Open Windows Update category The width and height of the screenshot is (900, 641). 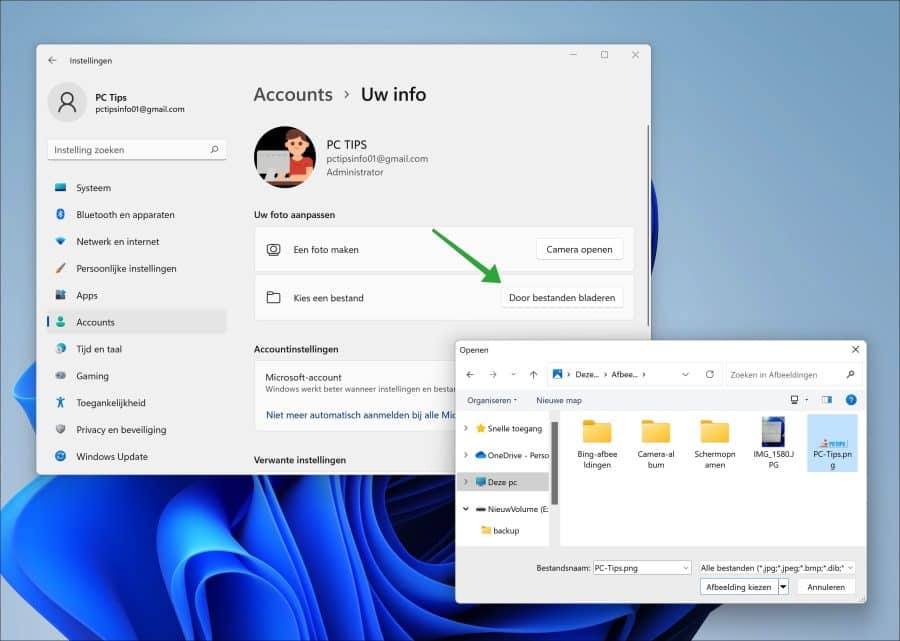coord(137,457)
